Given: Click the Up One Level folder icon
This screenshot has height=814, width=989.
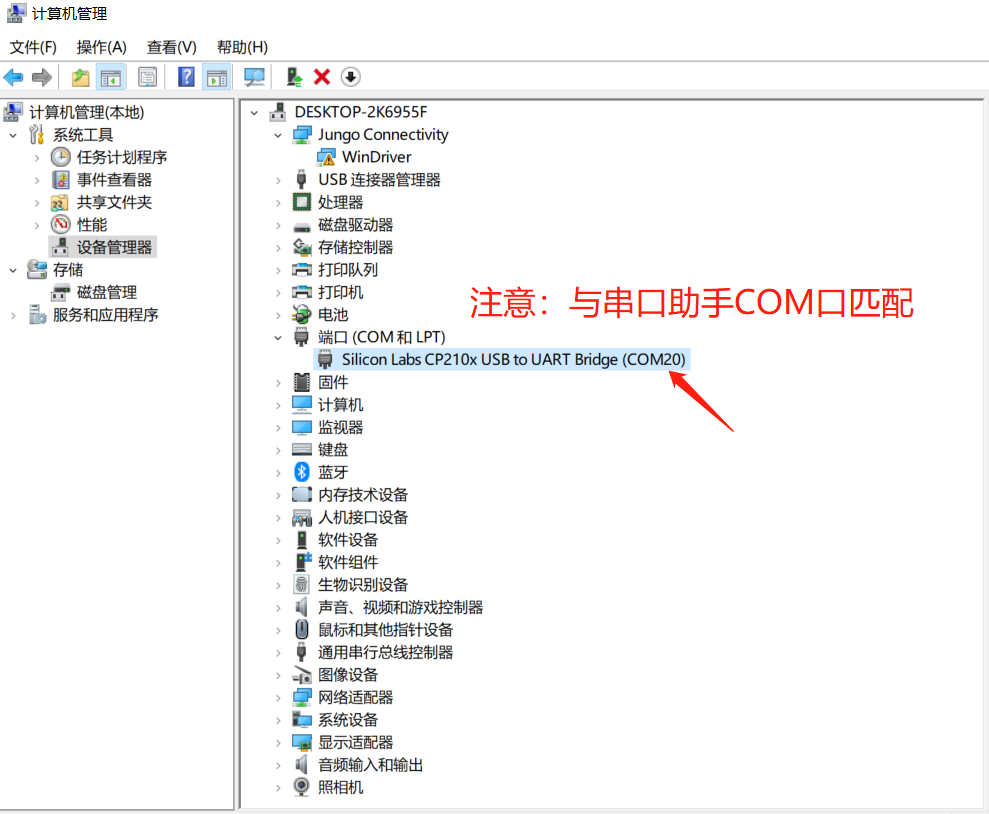Looking at the screenshot, I should (x=80, y=77).
